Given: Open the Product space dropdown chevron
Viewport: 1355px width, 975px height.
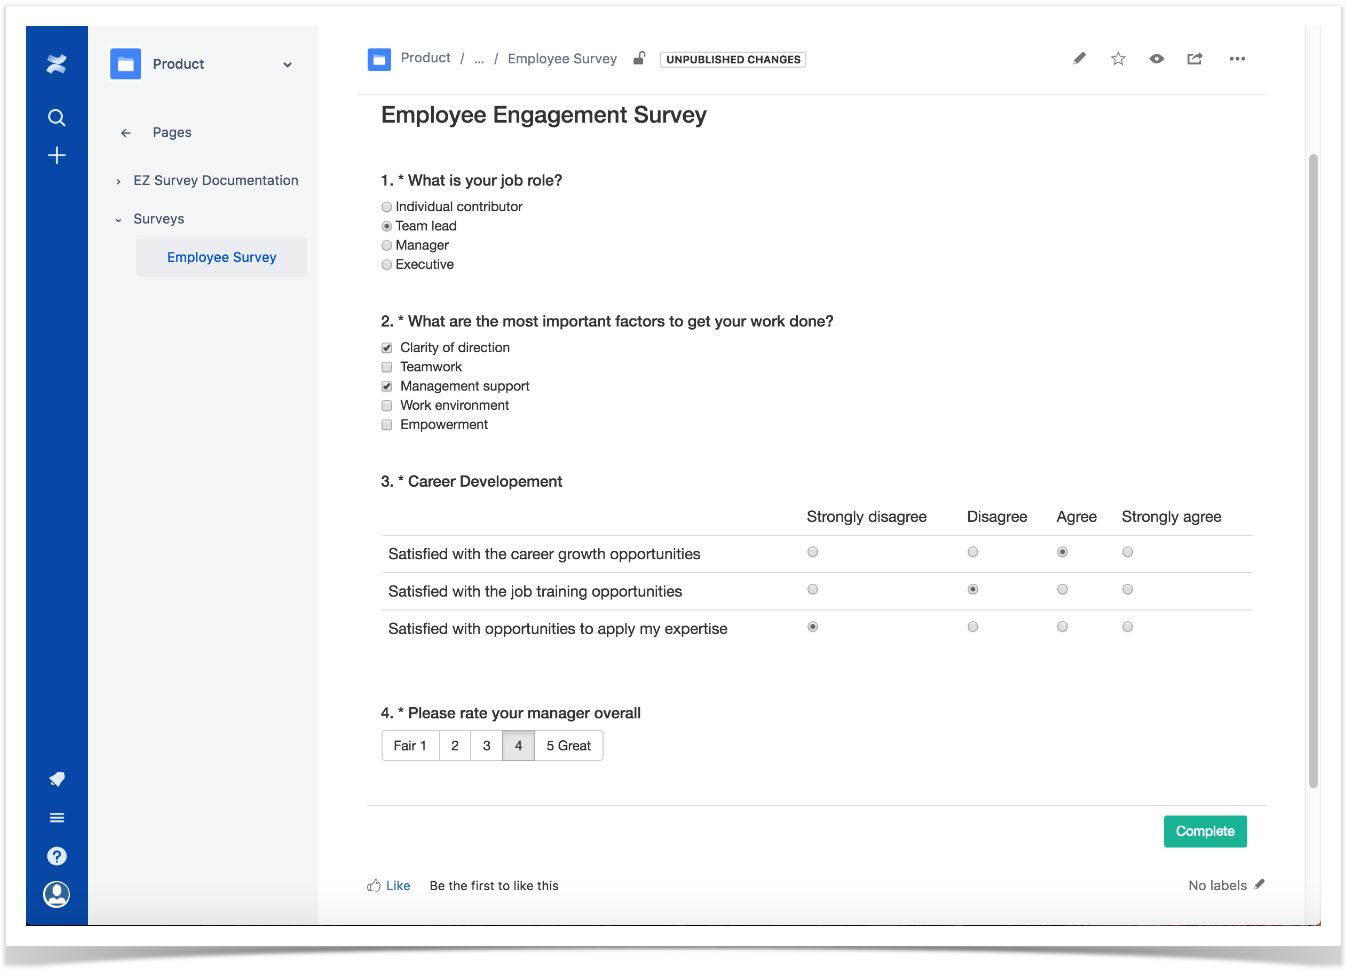Looking at the screenshot, I should pyautogui.click(x=288, y=65).
